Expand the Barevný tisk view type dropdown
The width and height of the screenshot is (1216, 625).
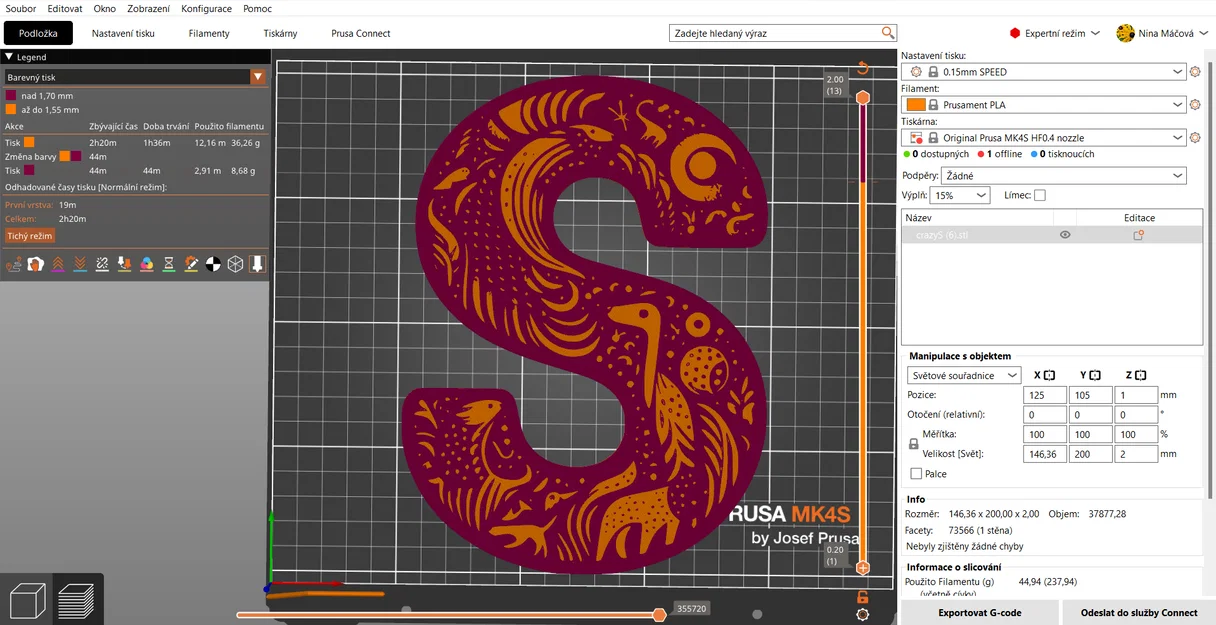134,76
